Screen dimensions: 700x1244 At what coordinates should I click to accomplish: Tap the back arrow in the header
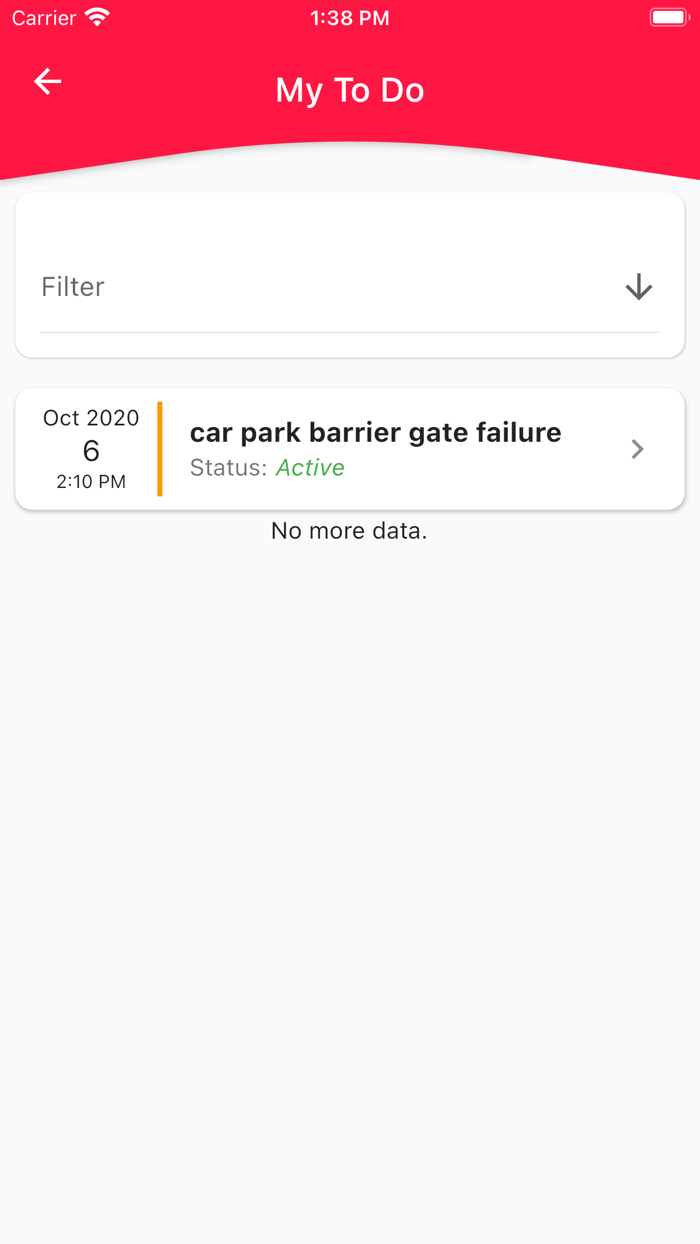[x=47, y=82]
